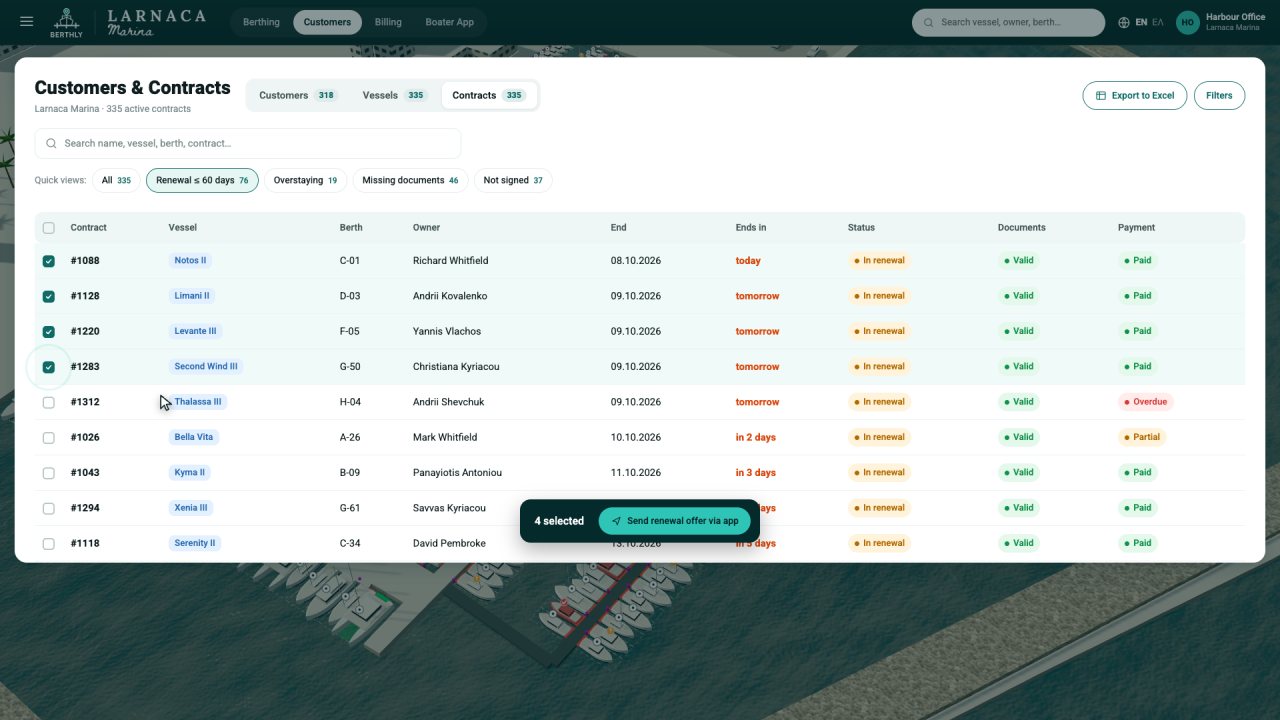
Task: Untick the #1283 contract checkbox
Action: coord(48,367)
